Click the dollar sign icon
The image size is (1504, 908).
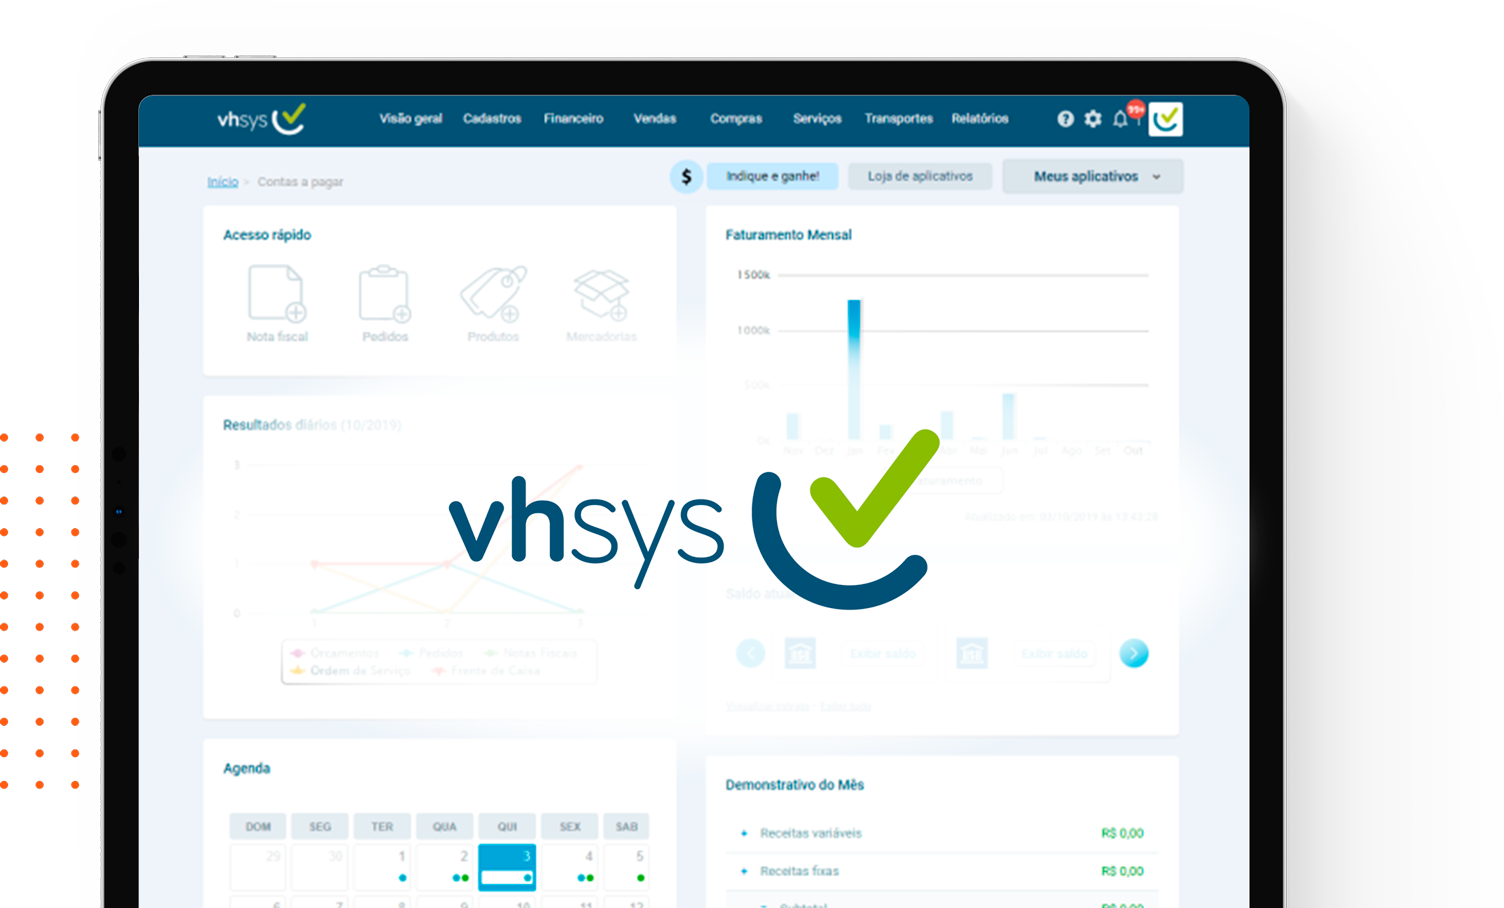(x=686, y=177)
